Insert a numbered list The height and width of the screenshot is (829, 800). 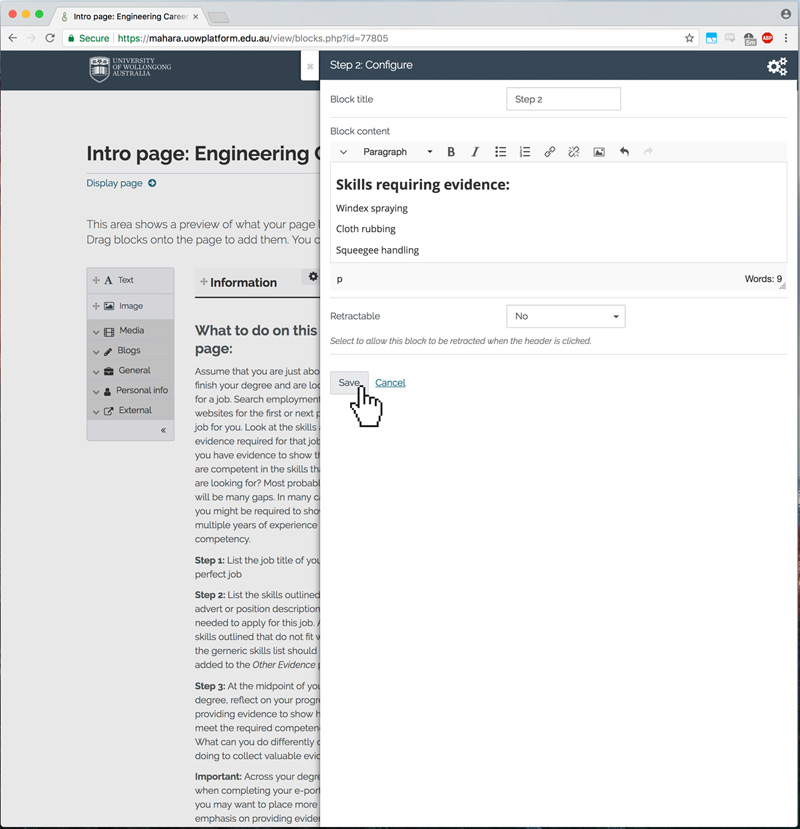coord(525,152)
